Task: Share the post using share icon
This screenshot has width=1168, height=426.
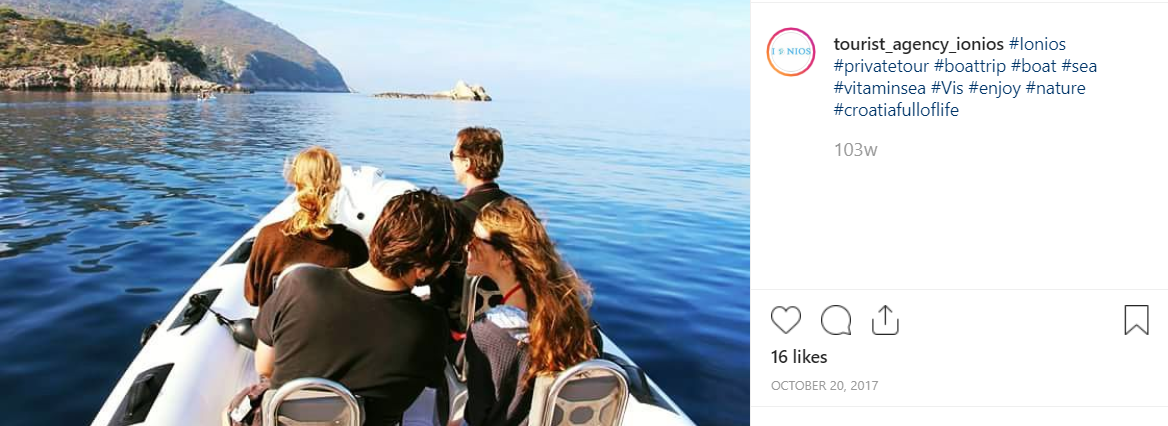Action: click(885, 320)
